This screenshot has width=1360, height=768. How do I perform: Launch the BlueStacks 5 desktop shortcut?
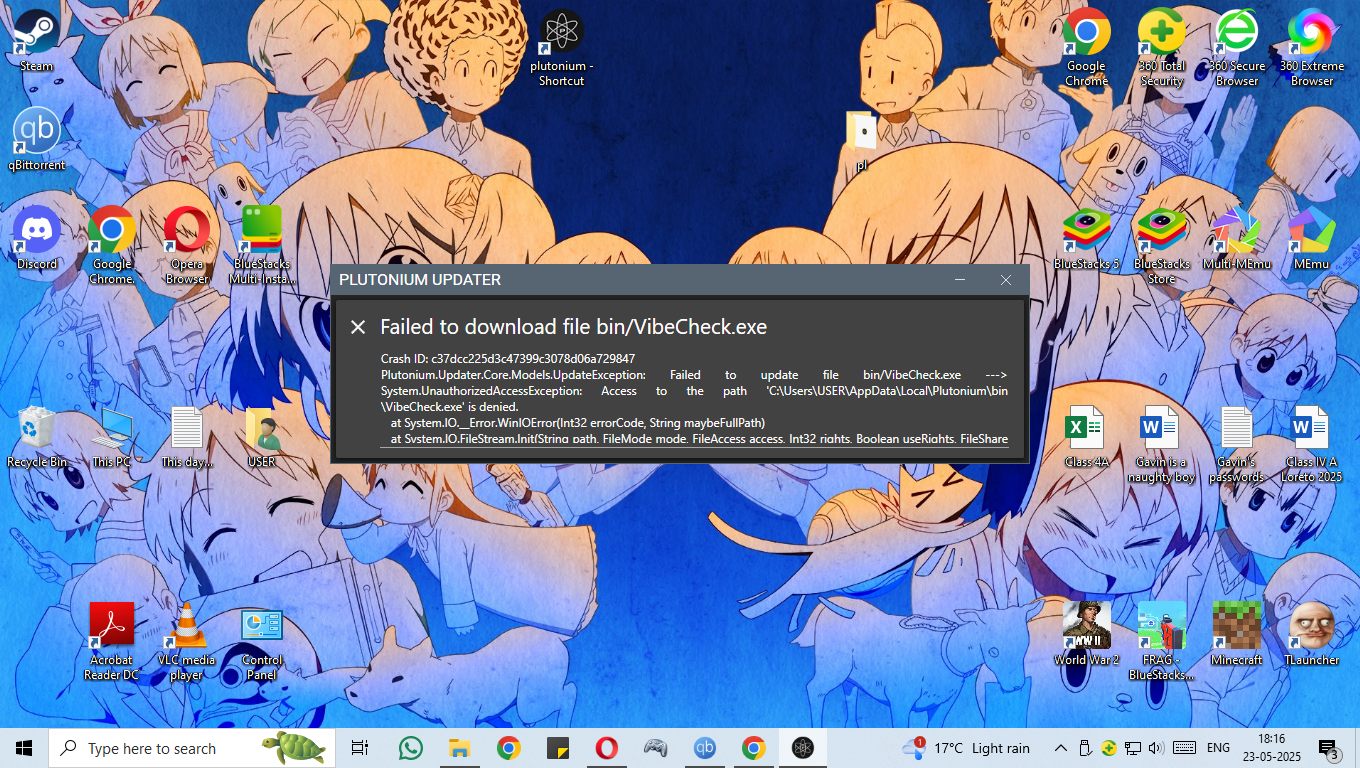[x=1086, y=239]
